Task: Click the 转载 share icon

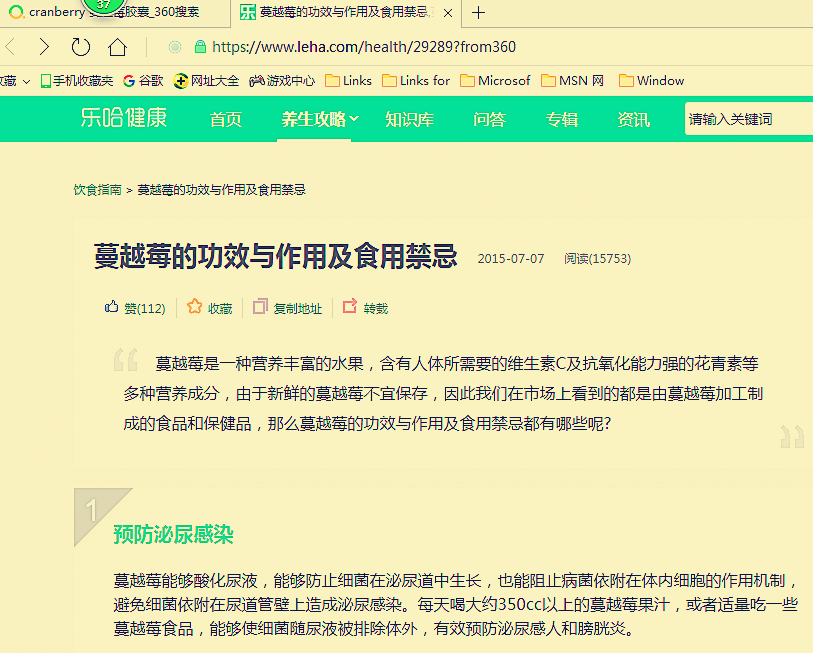Action: click(x=350, y=307)
